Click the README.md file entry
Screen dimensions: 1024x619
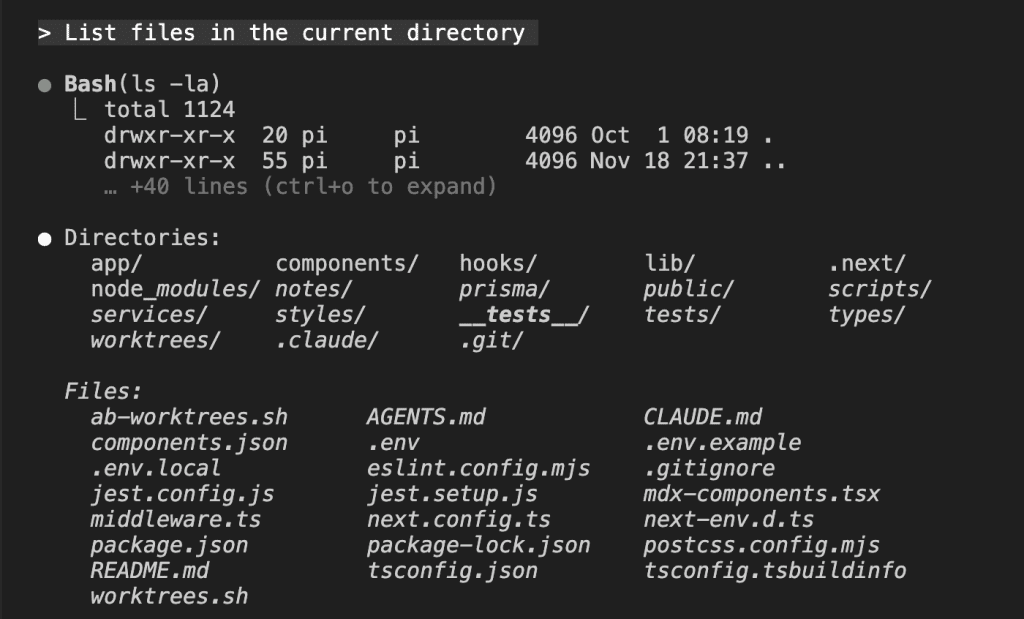[x=150, y=571]
